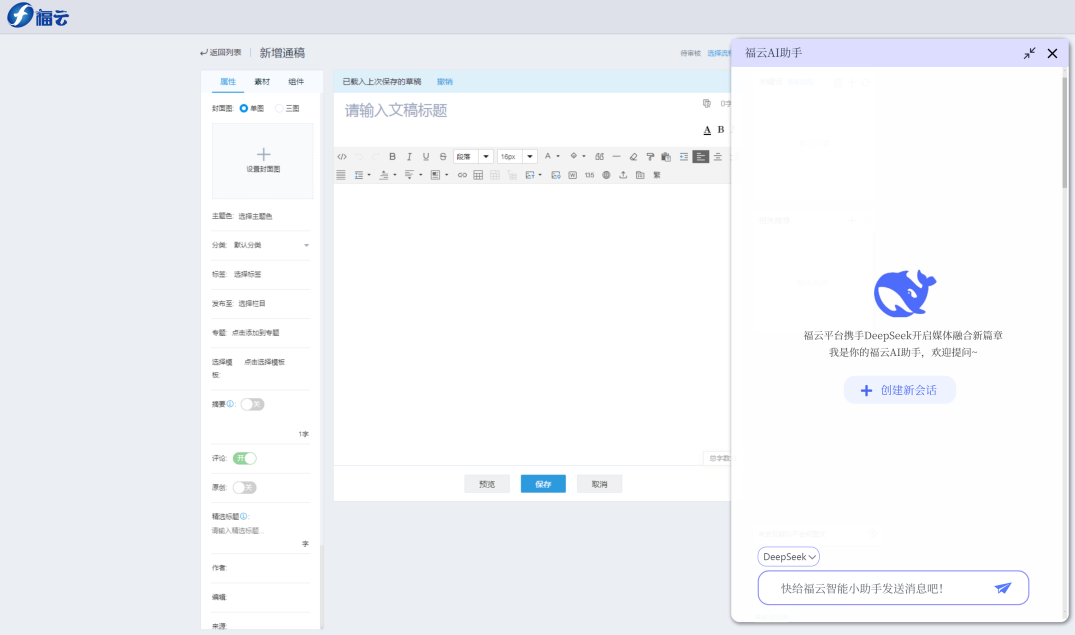Image resolution: width=1075 pixels, height=635 pixels.
Task: Insert a hyperlink
Action: click(462, 176)
